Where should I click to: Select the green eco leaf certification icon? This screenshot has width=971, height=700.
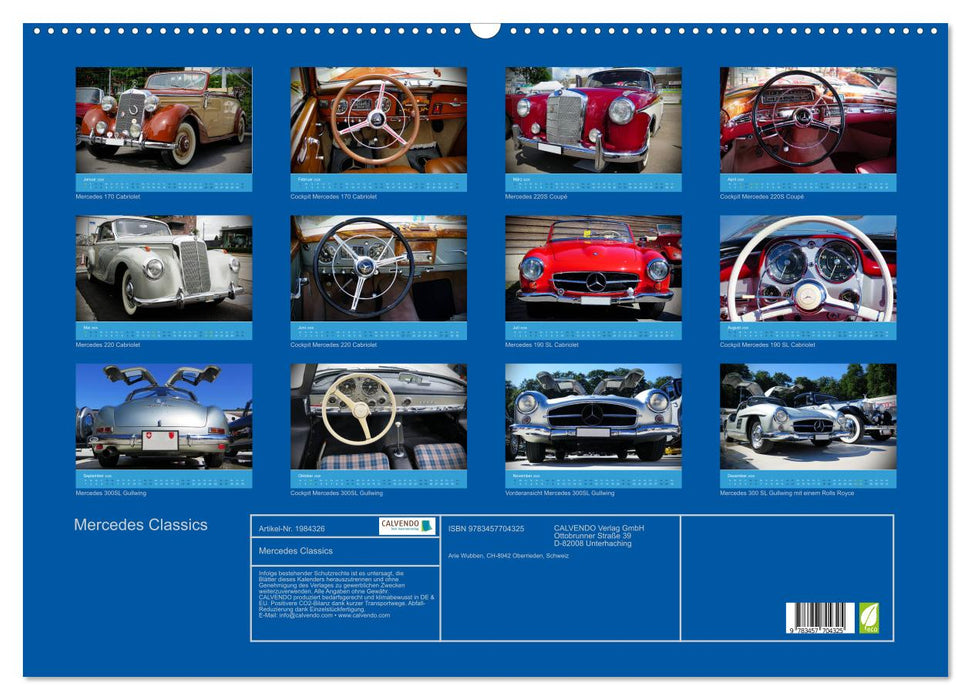coord(868,617)
